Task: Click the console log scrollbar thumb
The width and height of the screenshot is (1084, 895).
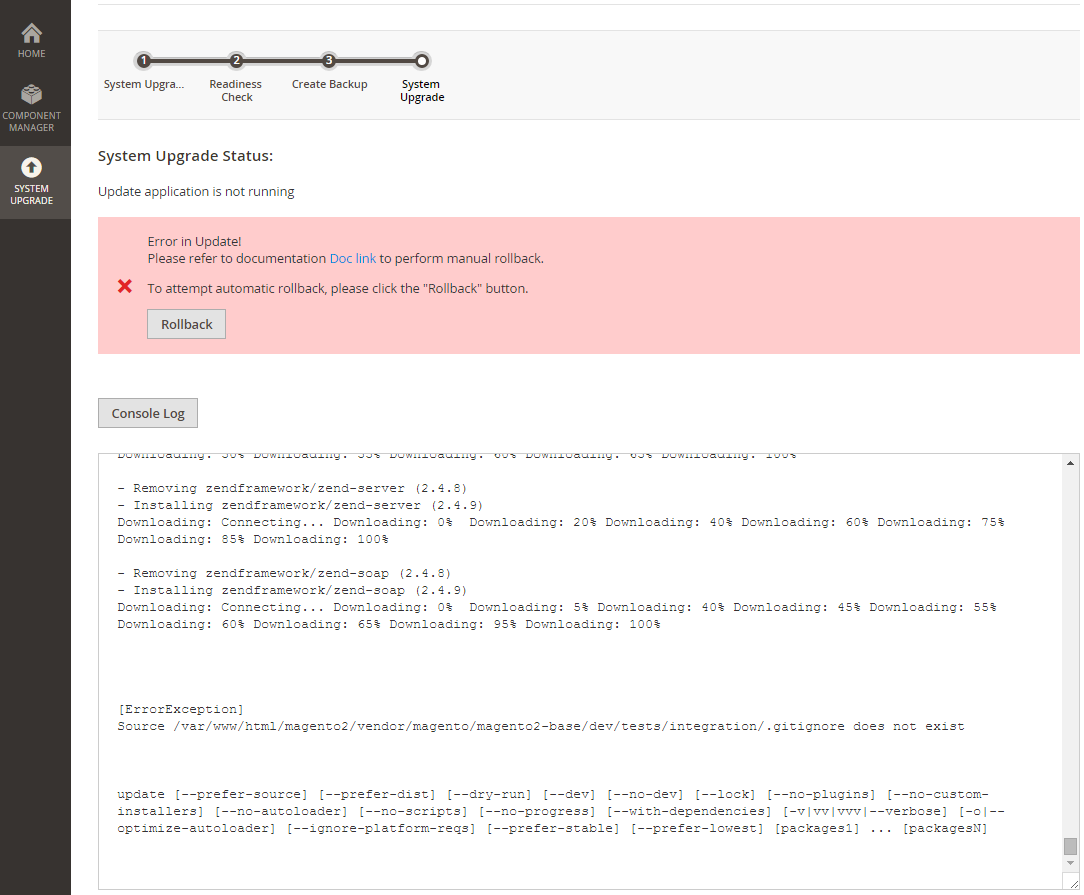Action: tap(1070, 846)
